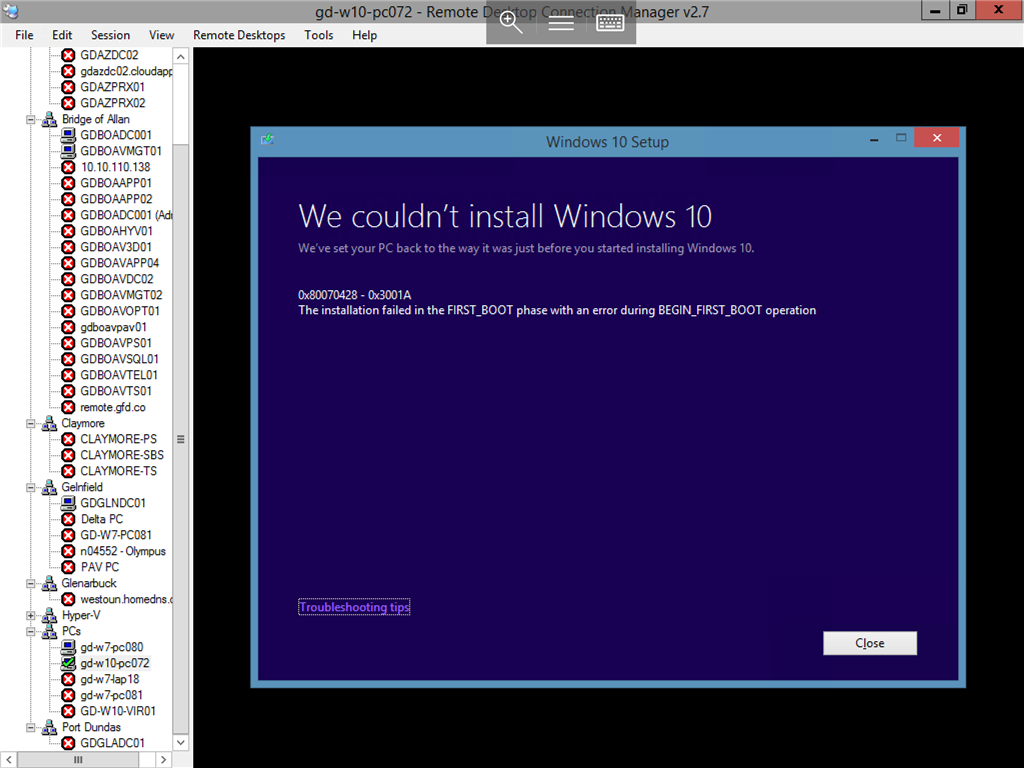This screenshot has width=1024, height=768.
Task: Click the app icon in Remote Desktop Connection Manager title bar
Action: [10, 10]
